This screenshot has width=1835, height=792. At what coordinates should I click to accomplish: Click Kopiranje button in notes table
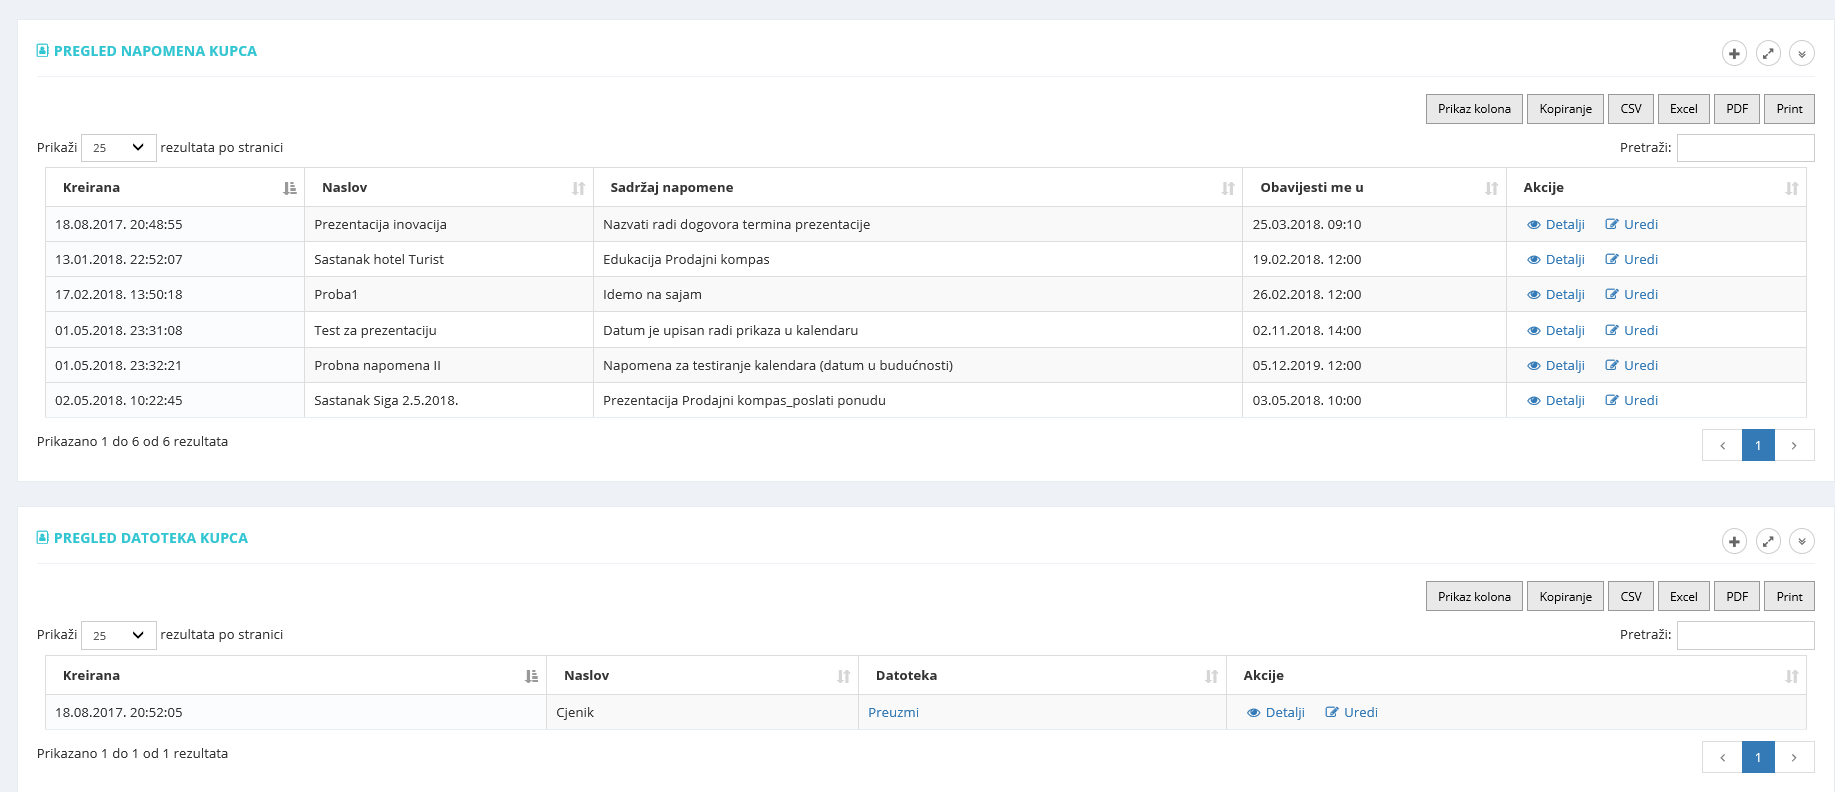(x=1565, y=109)
